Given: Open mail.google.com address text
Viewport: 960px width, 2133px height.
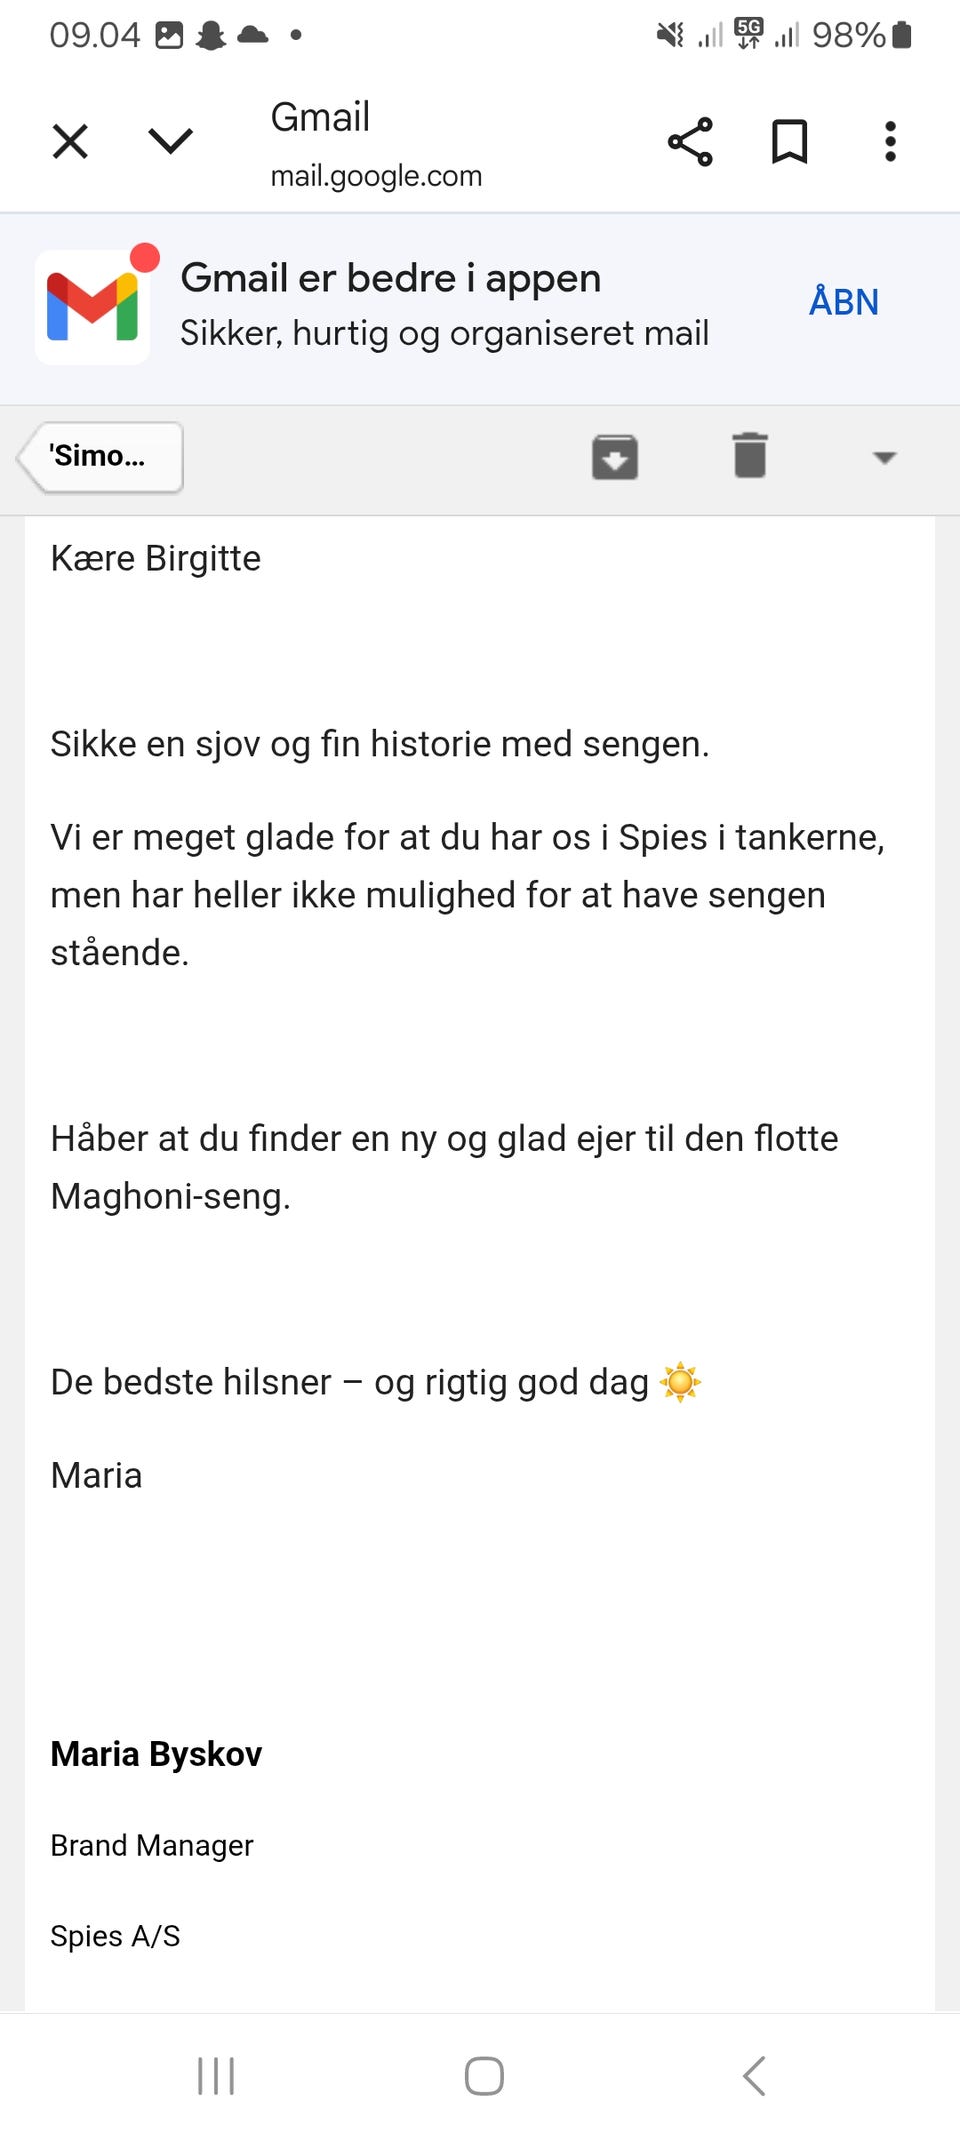Looking at the screenshot, I should tap(377, 176).
